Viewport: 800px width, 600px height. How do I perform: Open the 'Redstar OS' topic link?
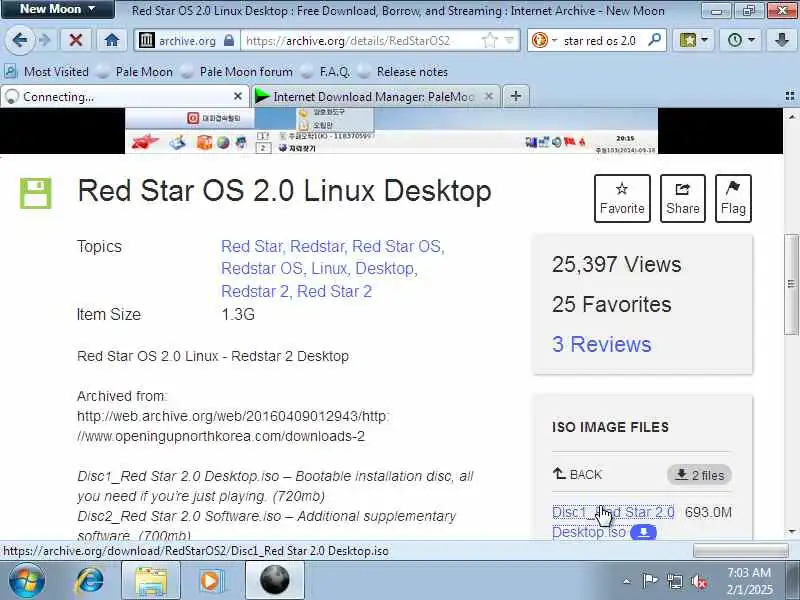262,268
